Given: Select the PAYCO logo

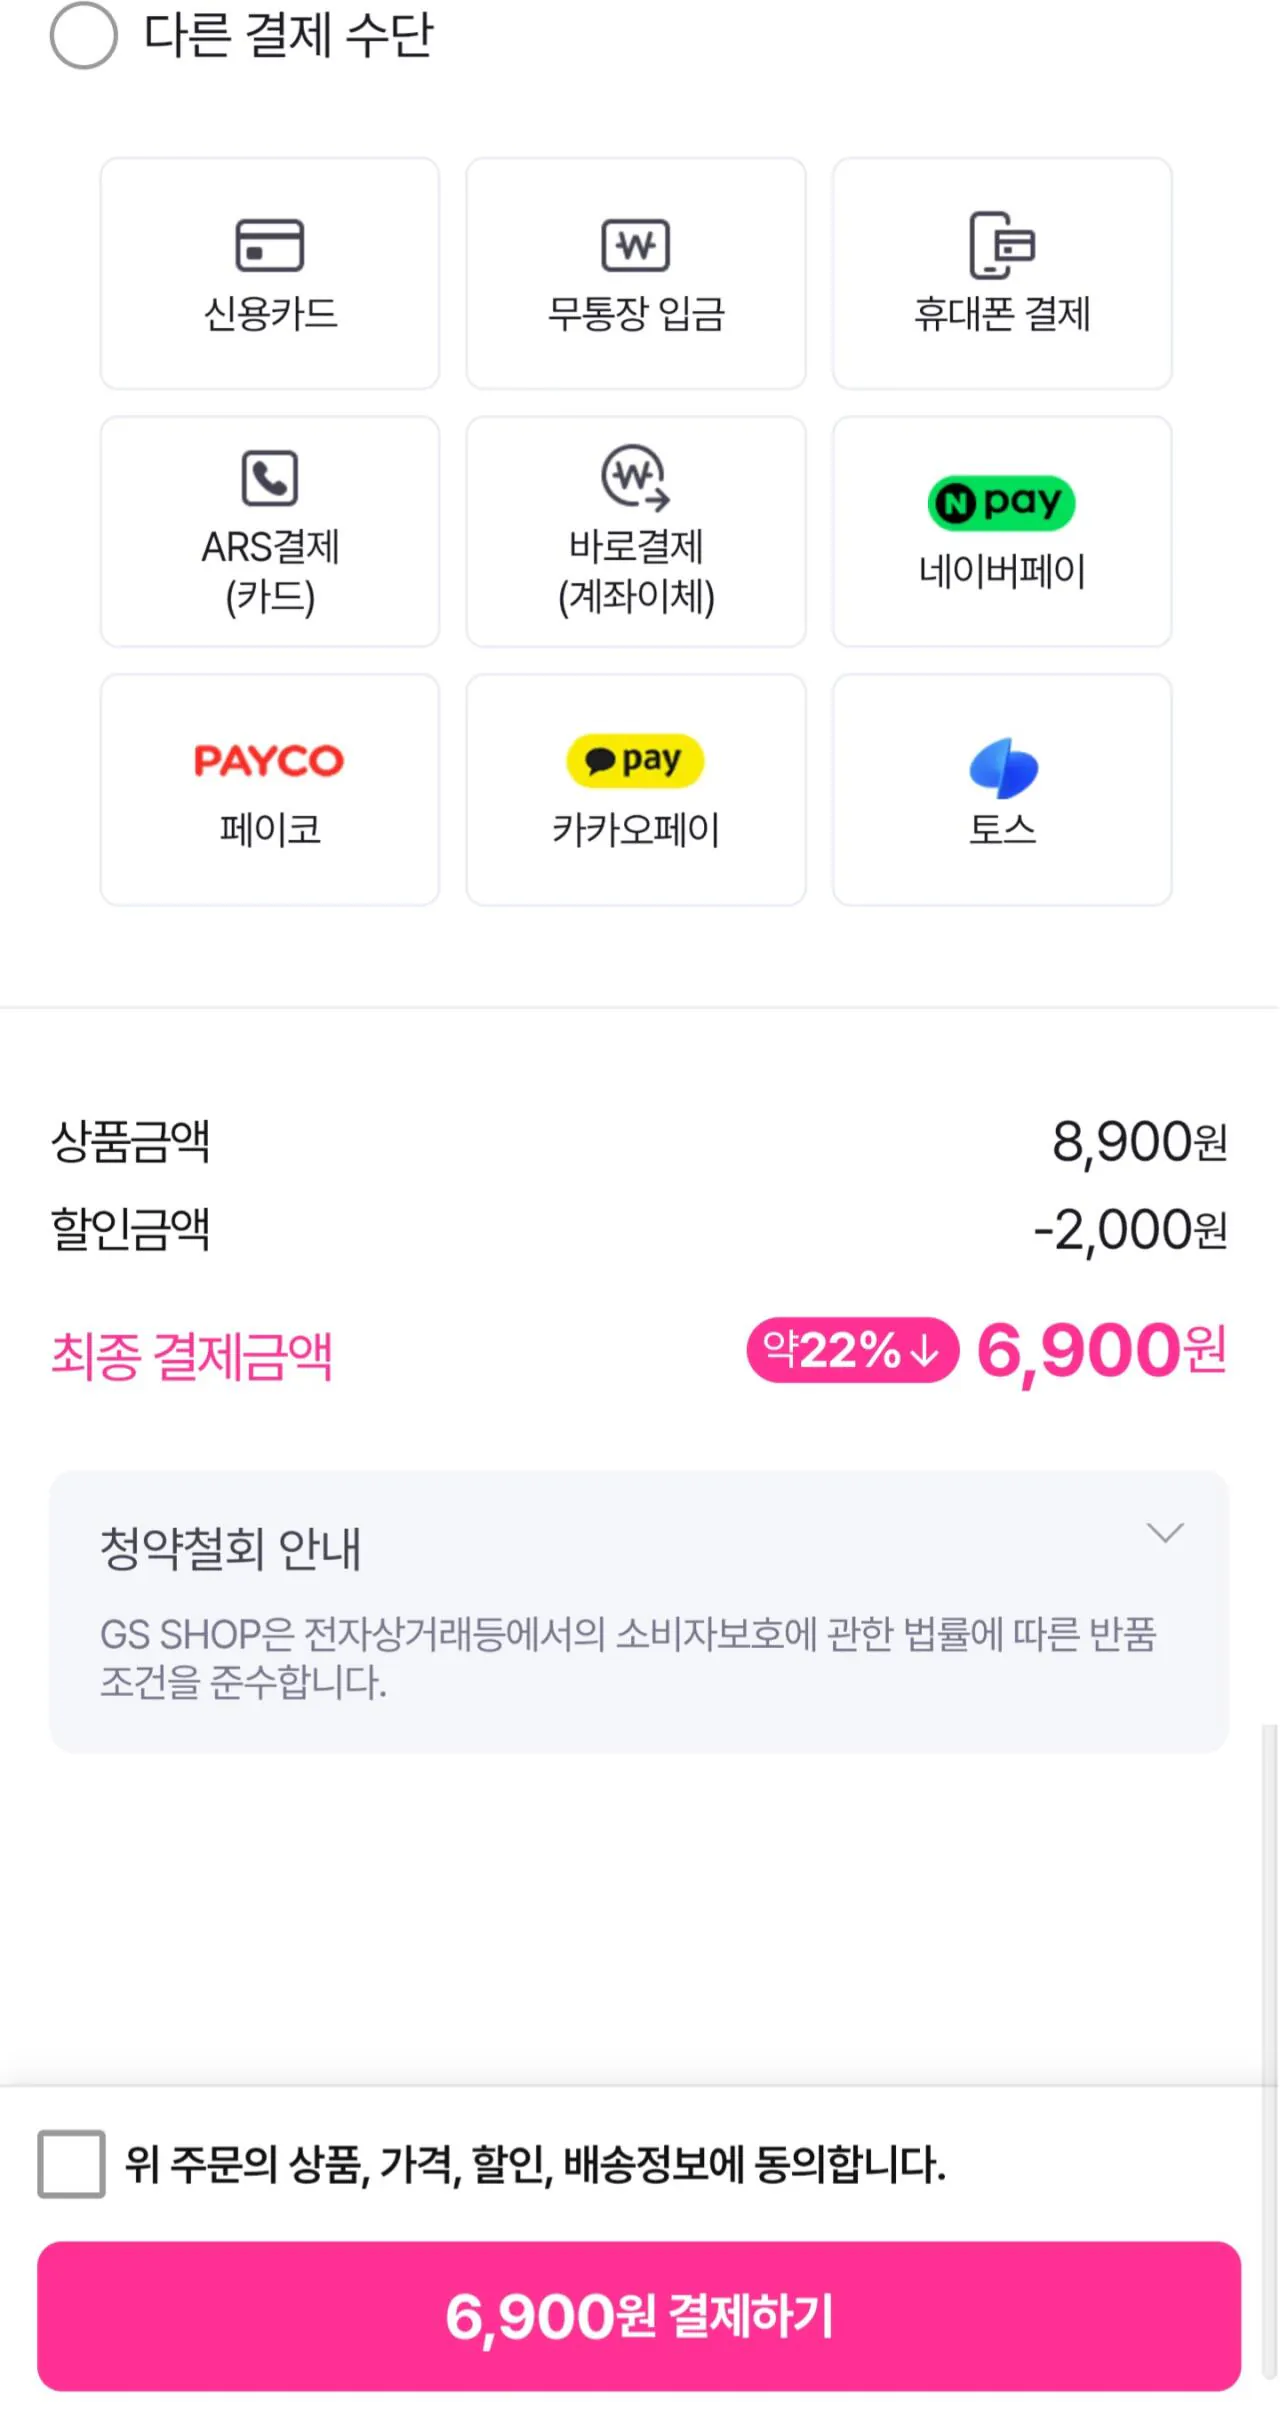Looking at the screenshot, I should pos(269,761).
